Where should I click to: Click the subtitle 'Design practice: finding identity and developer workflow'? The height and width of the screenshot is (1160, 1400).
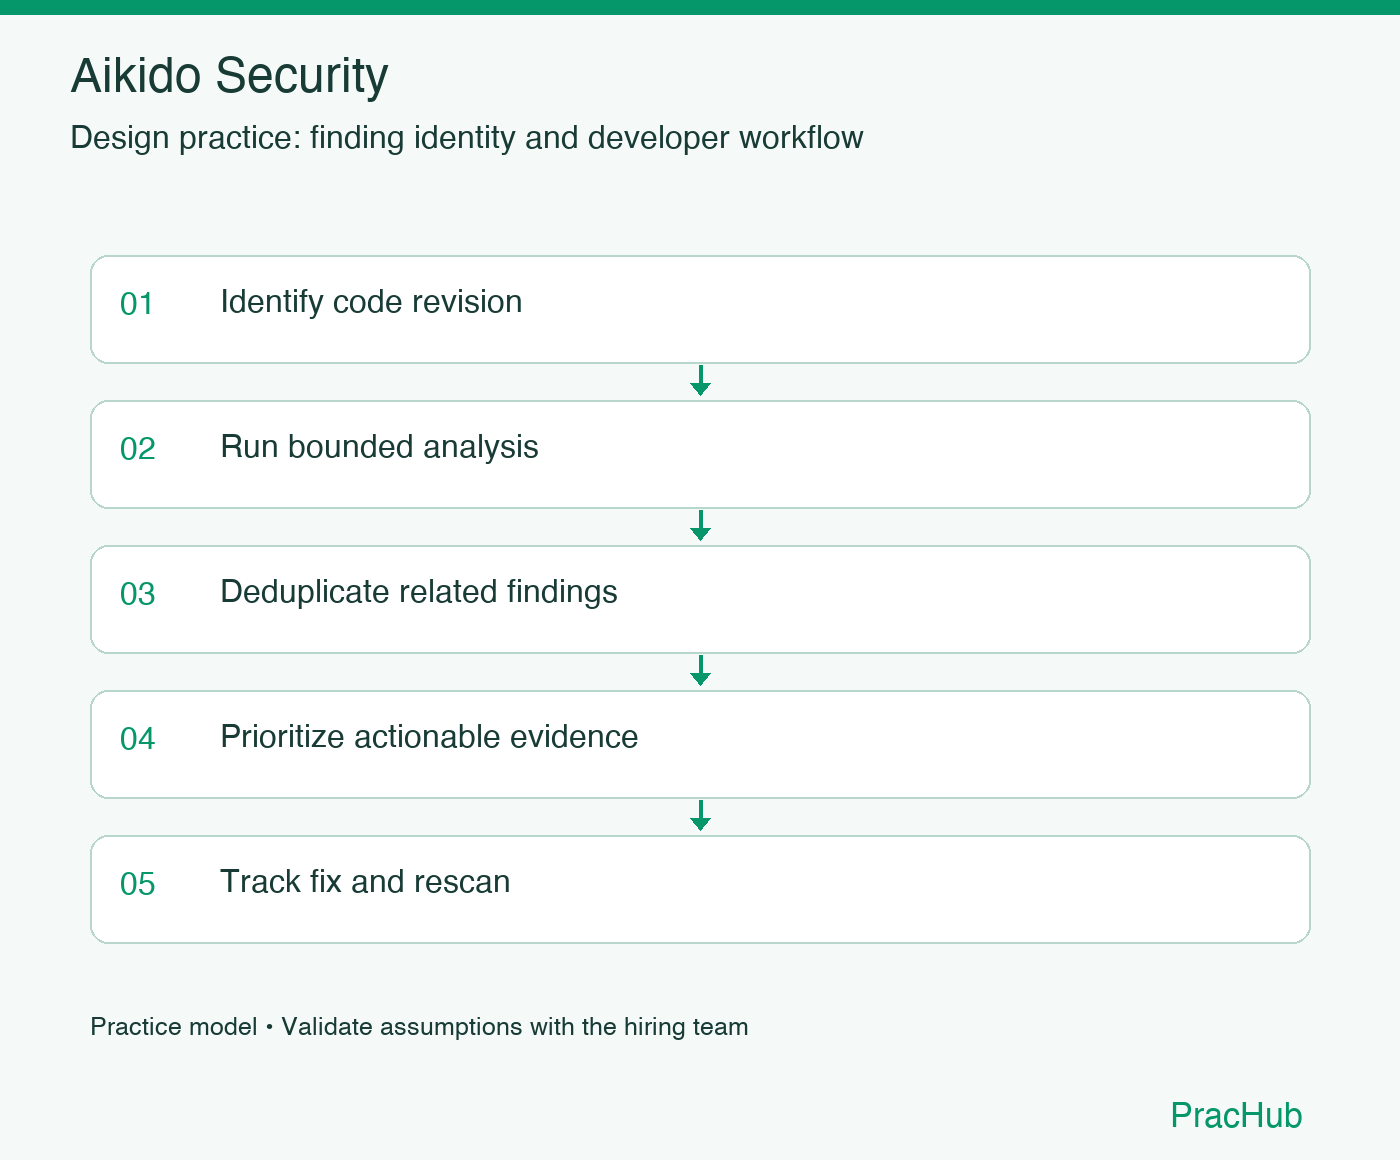(x=467, y=138)
